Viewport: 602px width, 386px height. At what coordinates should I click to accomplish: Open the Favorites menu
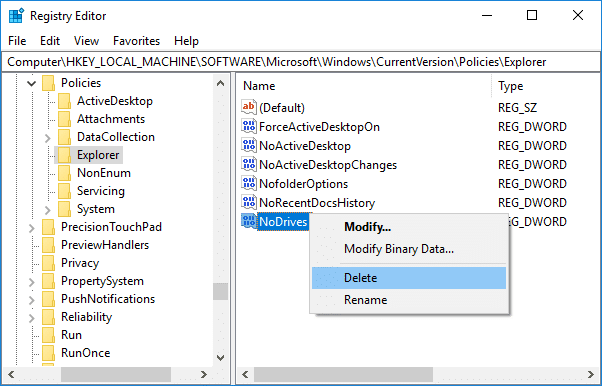pos(136,41)
